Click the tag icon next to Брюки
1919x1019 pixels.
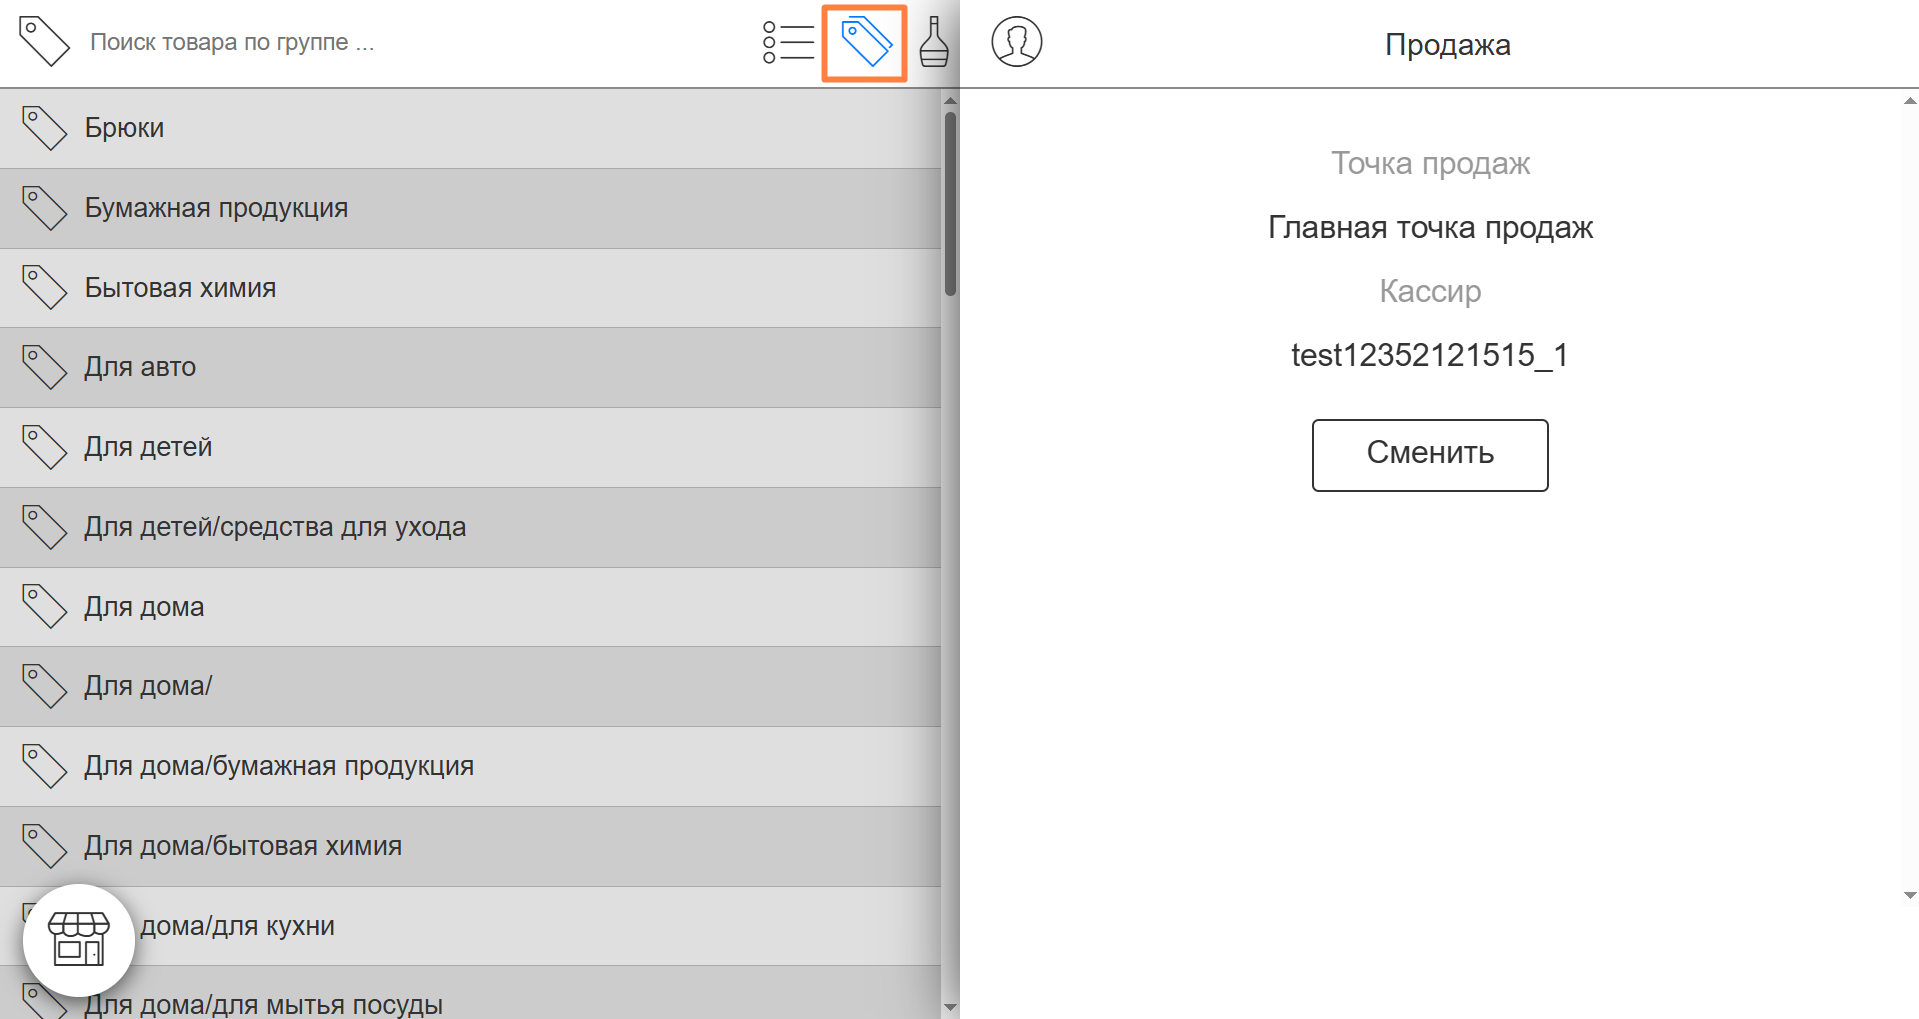click(44, 128)
